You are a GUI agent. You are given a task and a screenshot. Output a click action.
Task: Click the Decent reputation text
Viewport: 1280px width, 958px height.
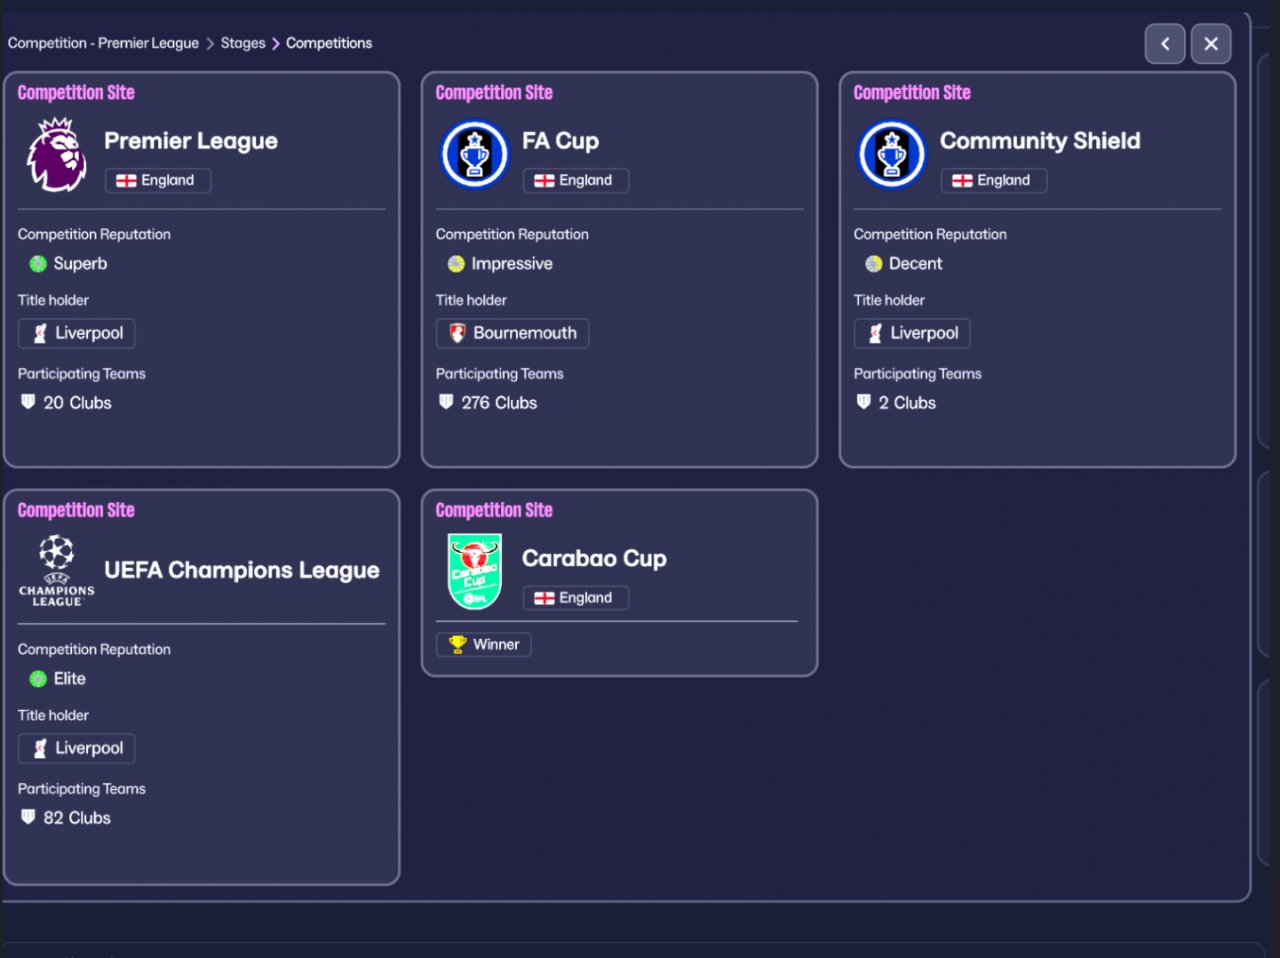click(916, 264)
